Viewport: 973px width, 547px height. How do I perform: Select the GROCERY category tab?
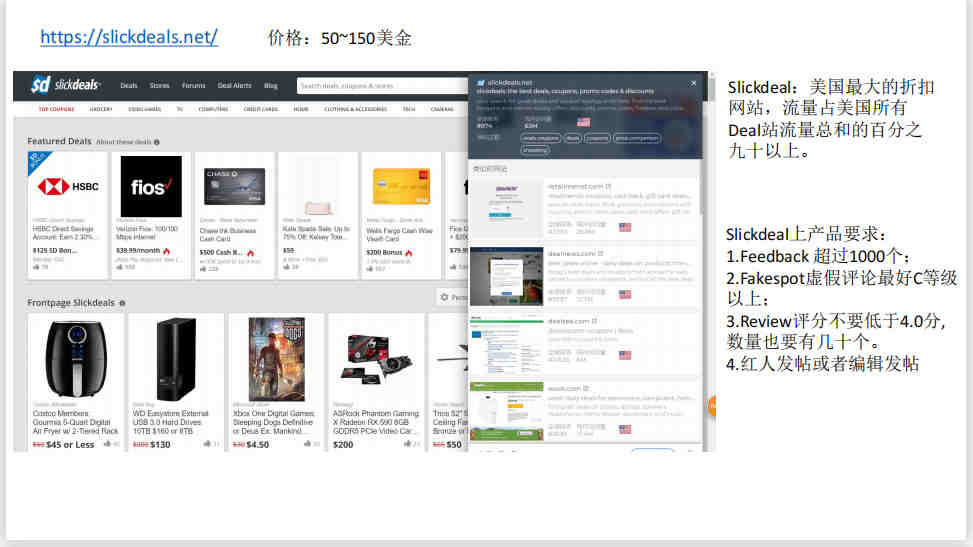[101, 109]
